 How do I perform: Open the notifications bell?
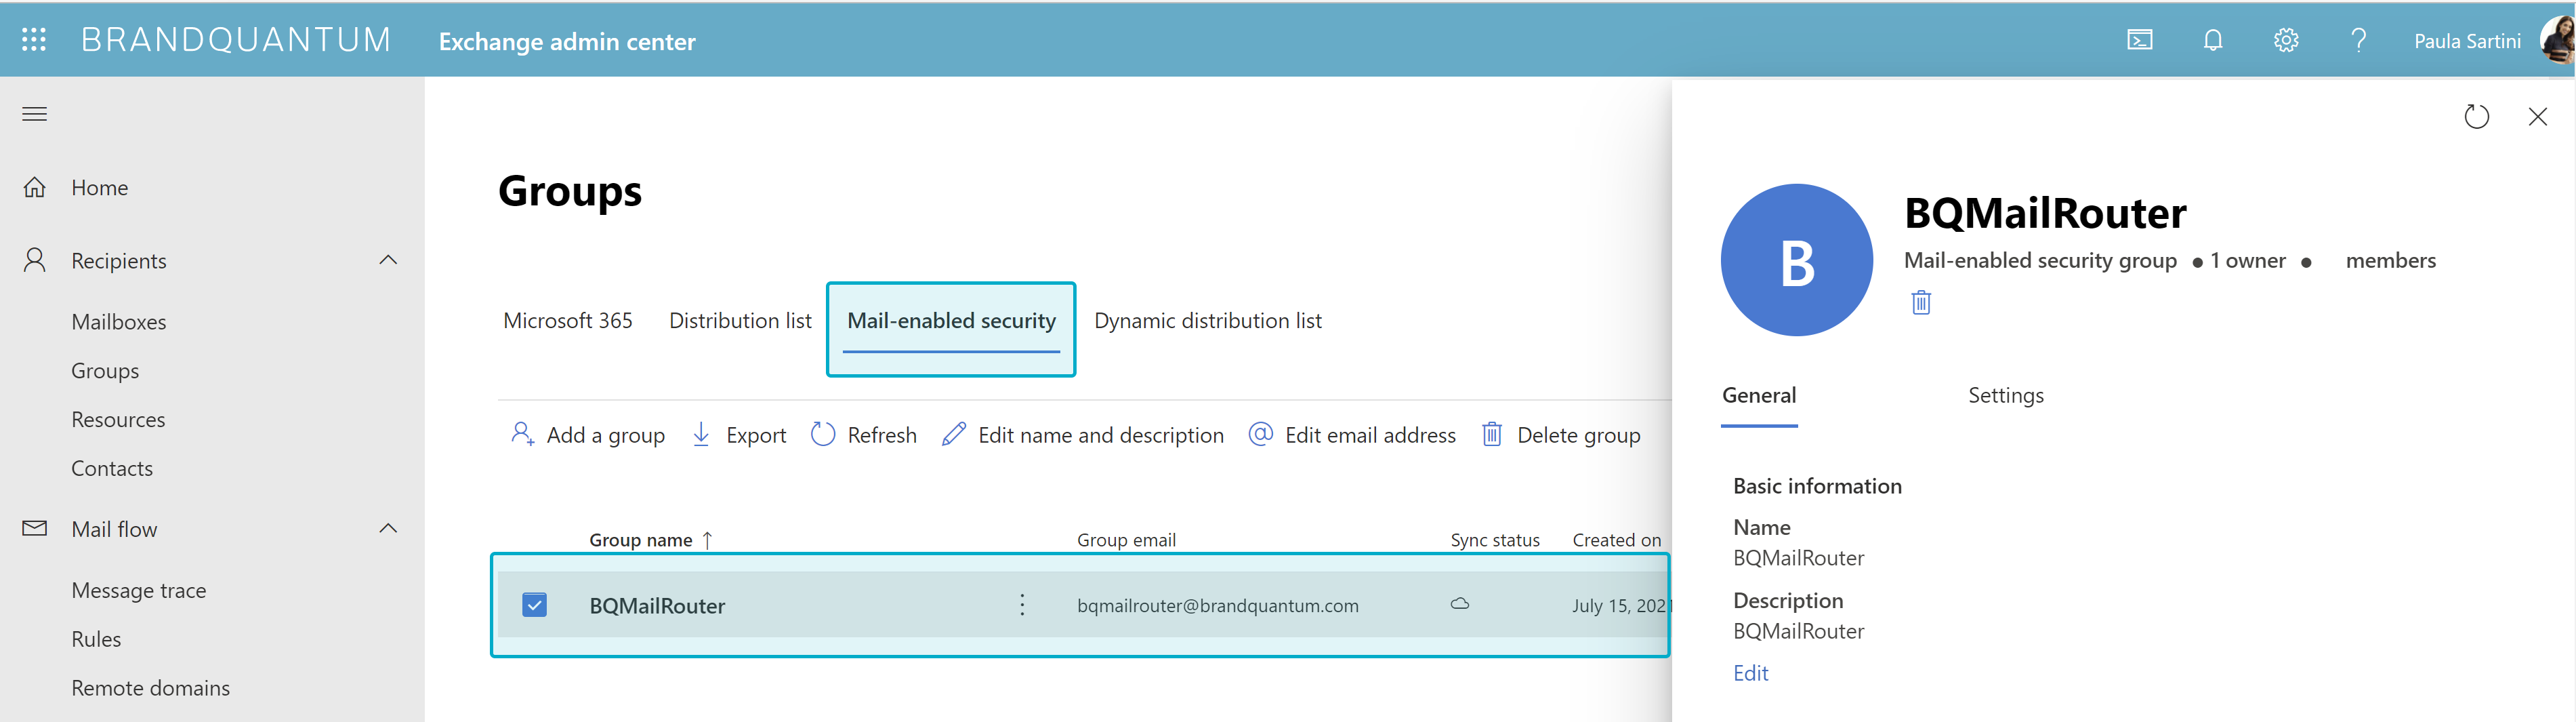coord(2212,40)
